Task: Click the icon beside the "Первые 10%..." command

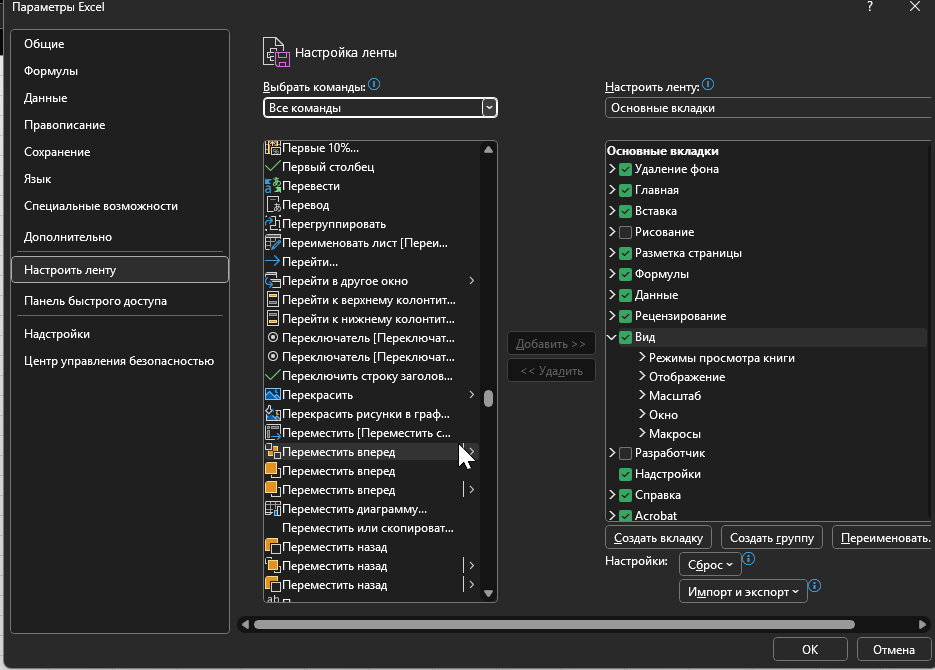Action: coord(273,148)
